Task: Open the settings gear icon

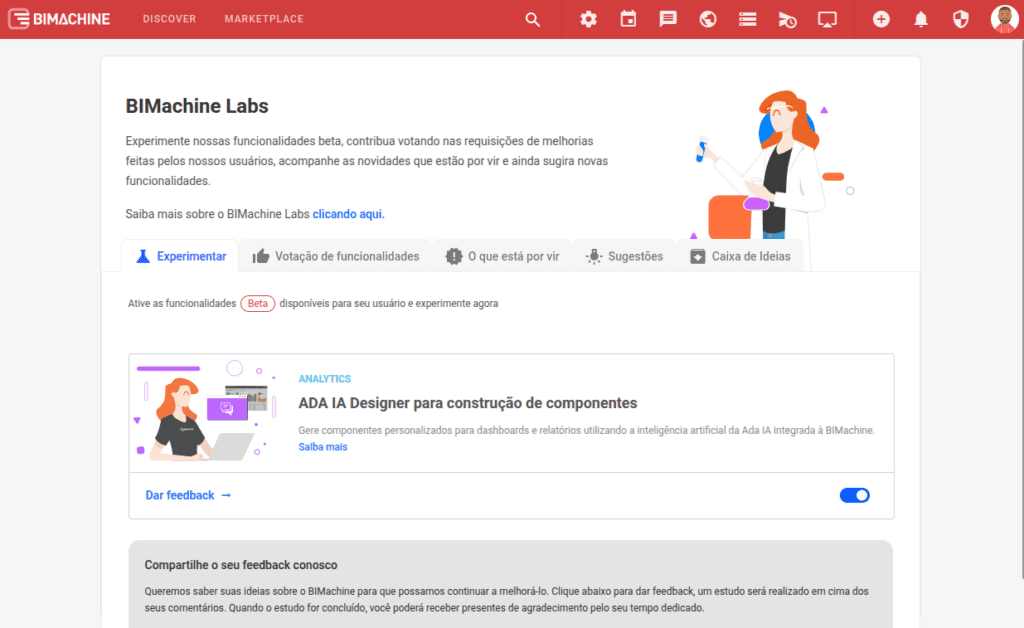Action: pos(588,19)
